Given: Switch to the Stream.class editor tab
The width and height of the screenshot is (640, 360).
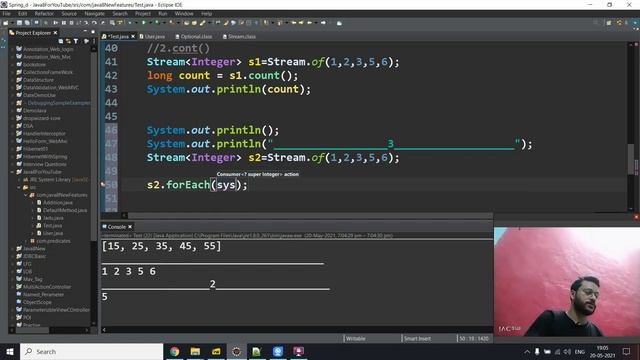Looking at the screenshot, I should pos(239,36).
